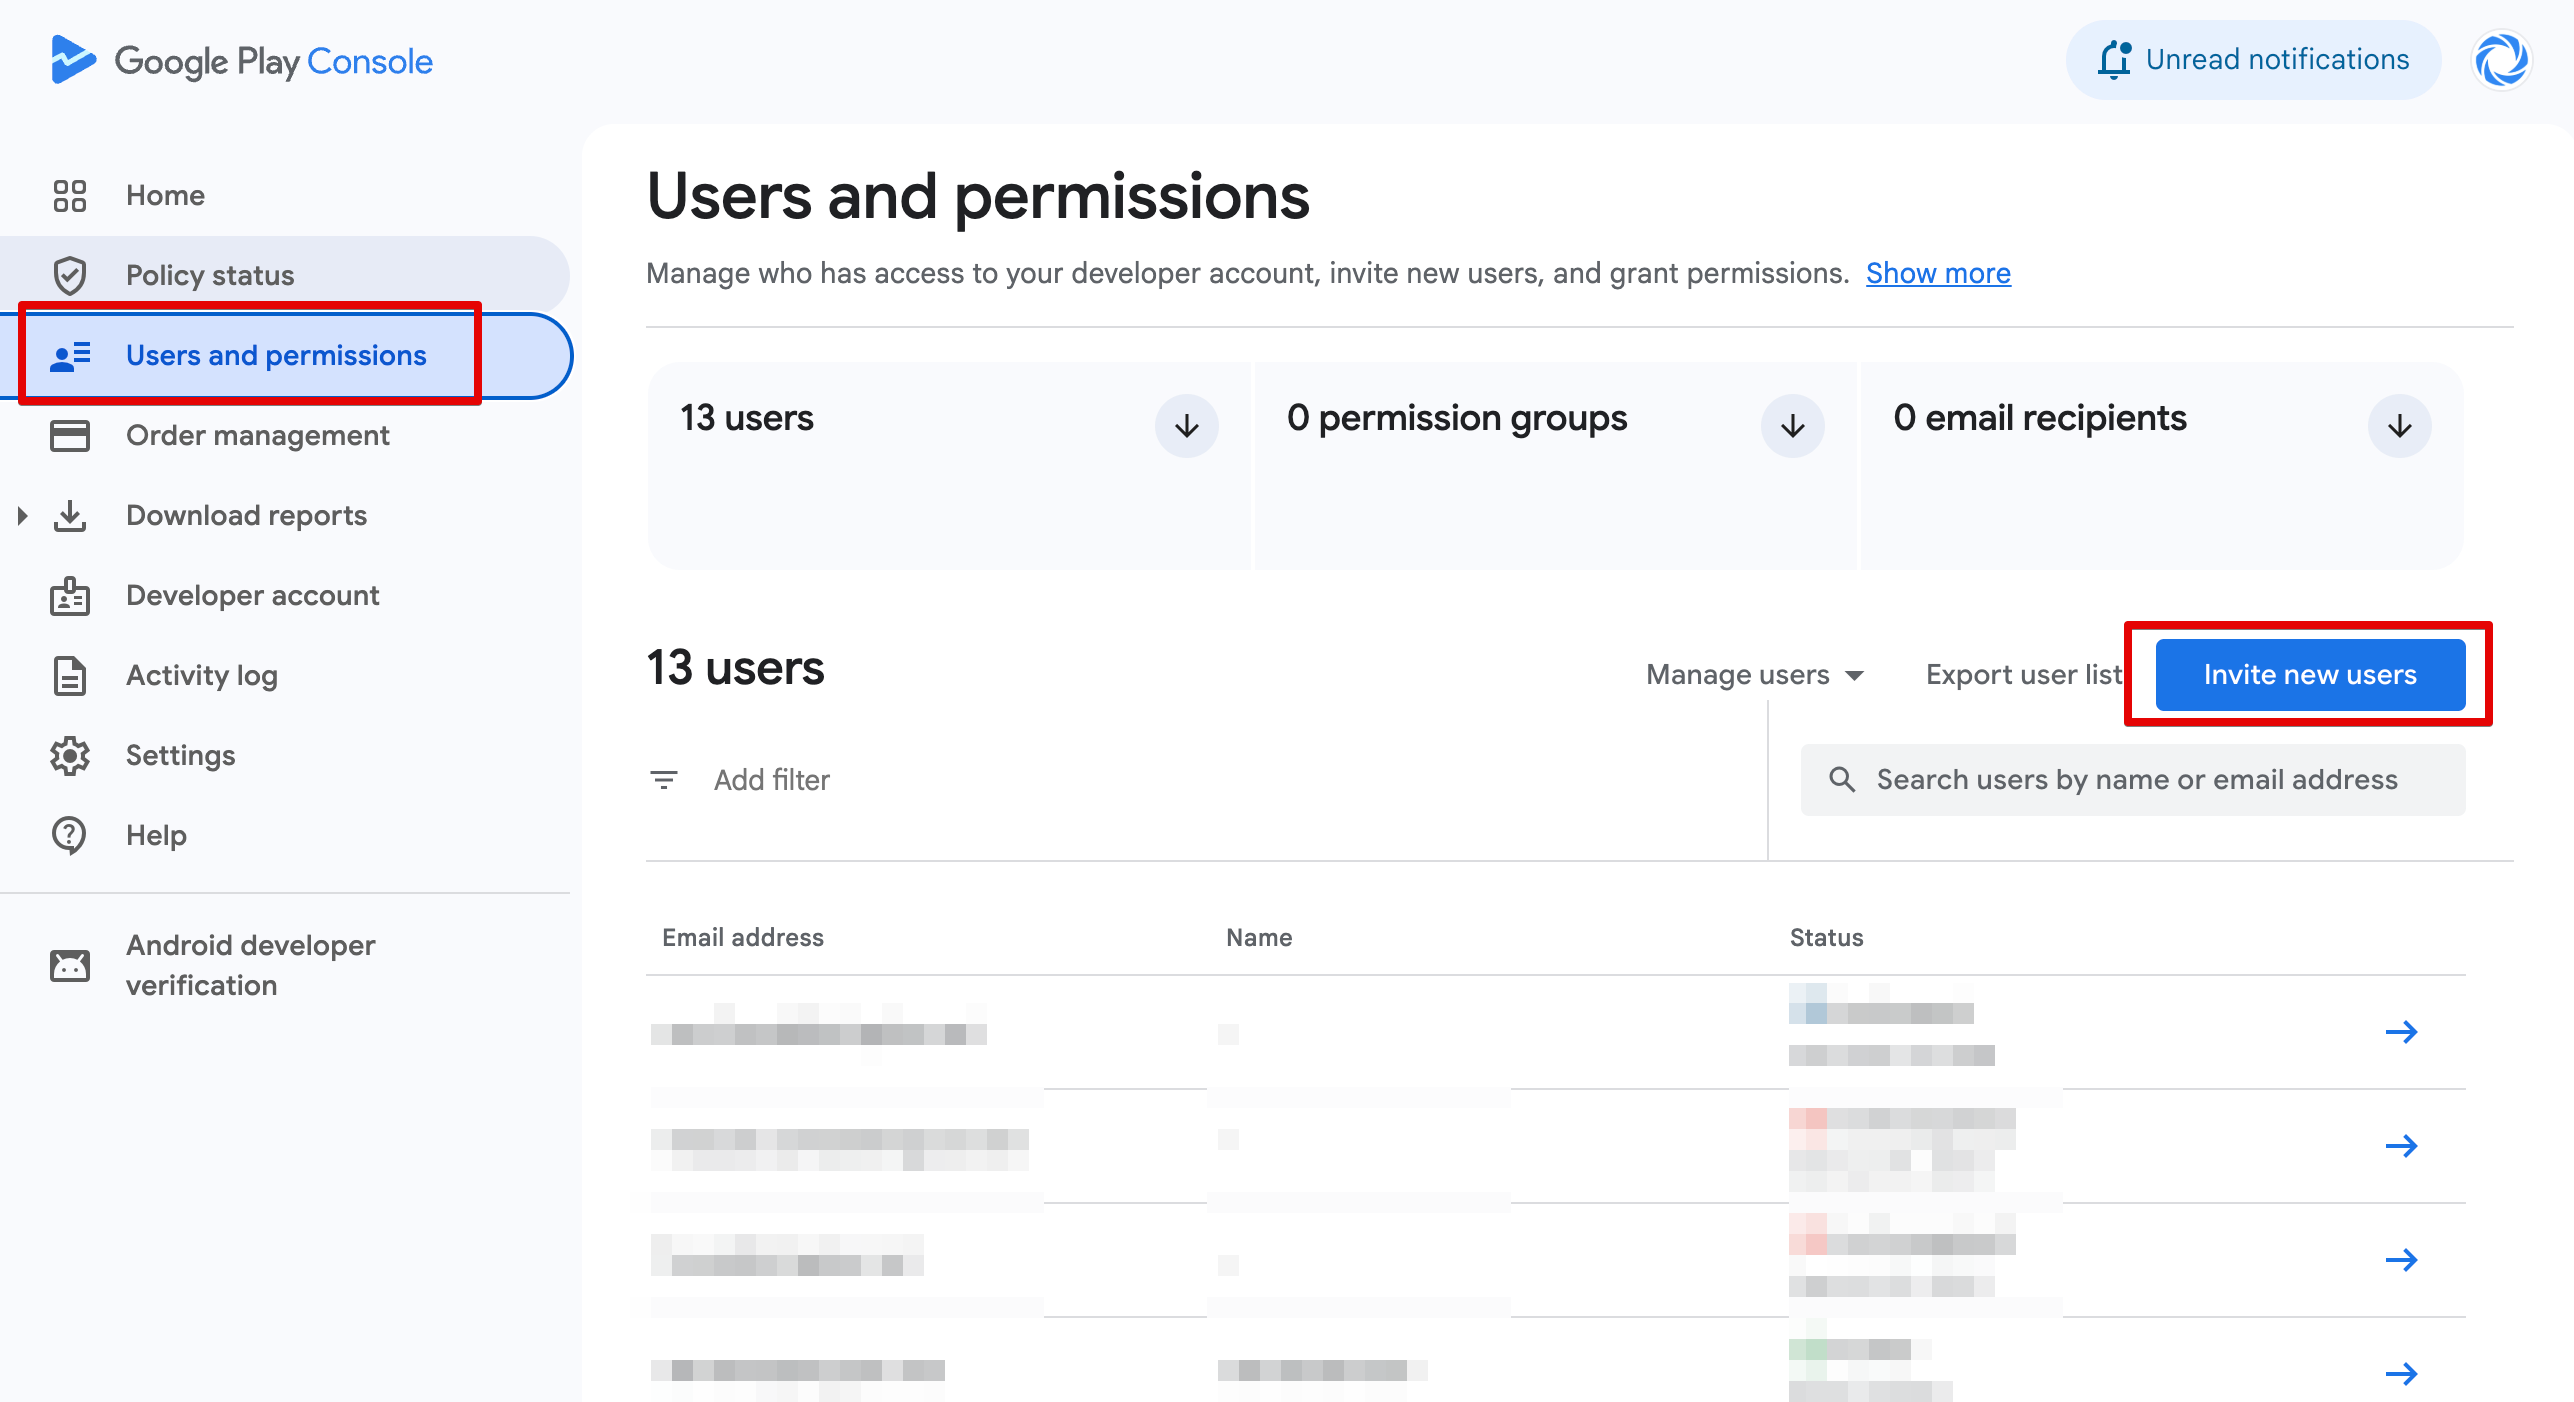Expand the 0 permission groups arrow
The height and width of the screenshot is (1402, 2574).
click(x=1792, y=426)
